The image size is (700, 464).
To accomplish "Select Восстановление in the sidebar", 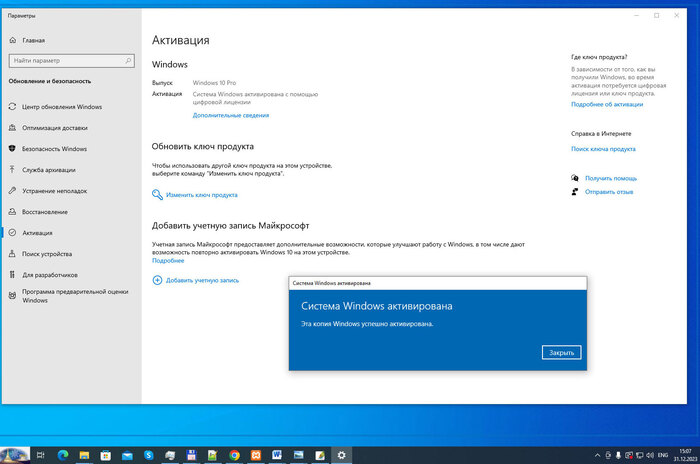I will [x=45, y=212].
